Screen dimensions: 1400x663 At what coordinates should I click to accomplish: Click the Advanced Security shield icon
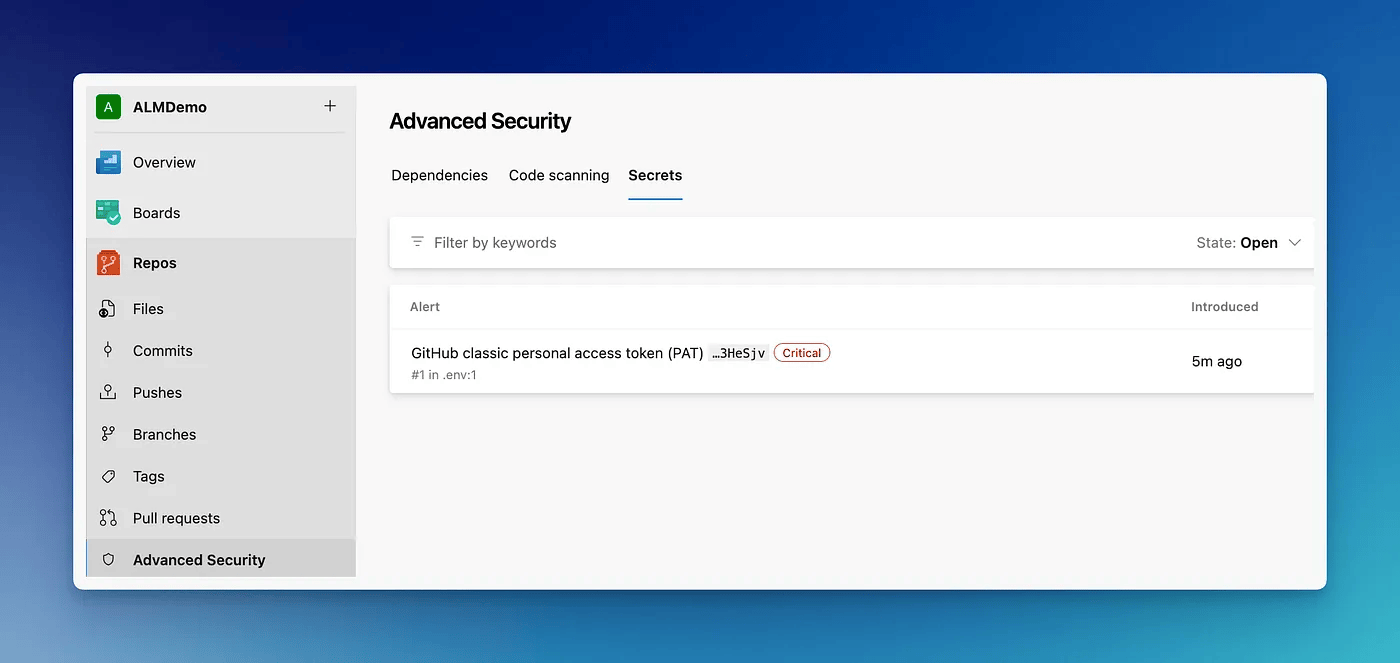108,560
